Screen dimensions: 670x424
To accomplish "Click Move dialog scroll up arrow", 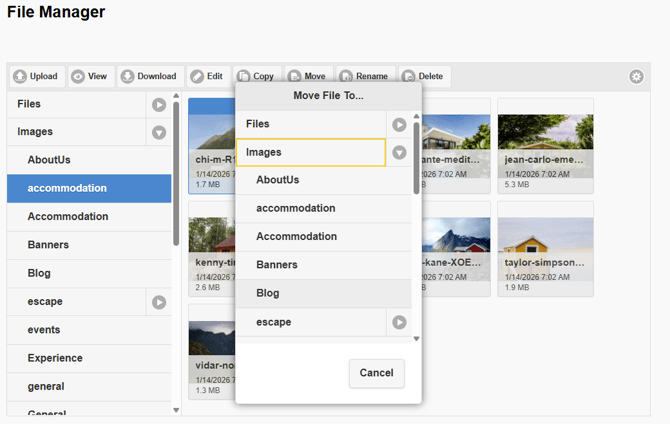I will coord(417,116).
